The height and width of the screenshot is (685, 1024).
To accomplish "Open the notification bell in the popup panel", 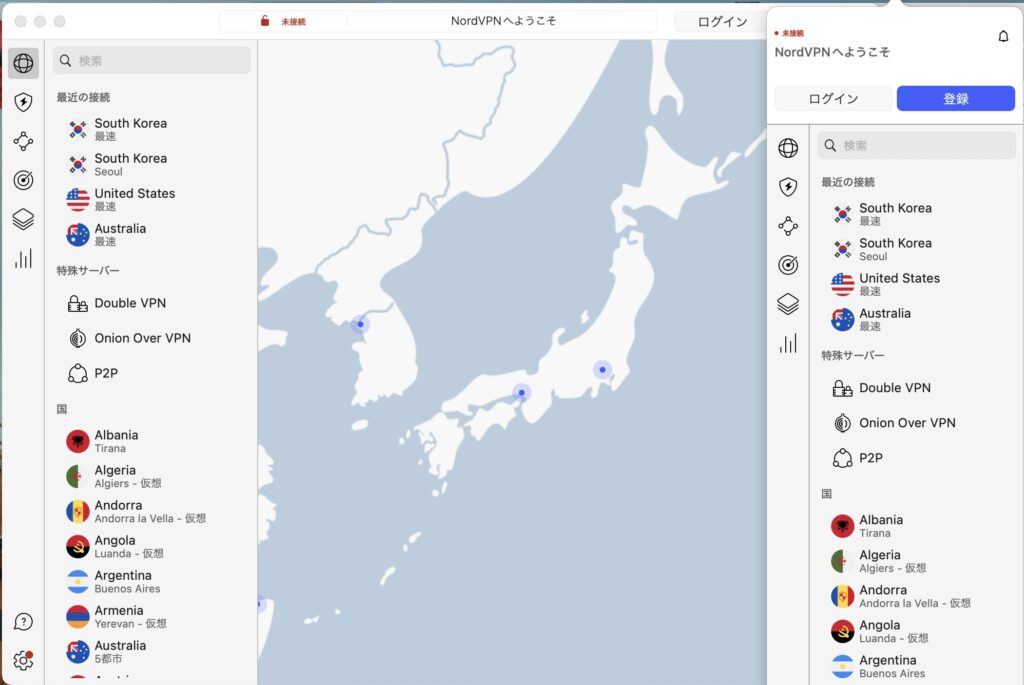I will click(x=1003, y=36).
